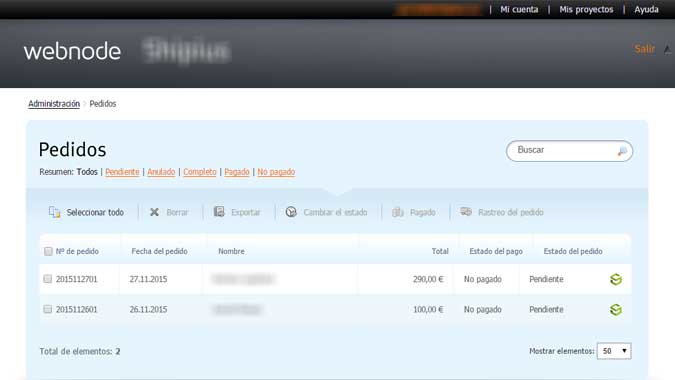Click the Borrar button label
This screenshot has width=675, height=380.
point(177,212)
